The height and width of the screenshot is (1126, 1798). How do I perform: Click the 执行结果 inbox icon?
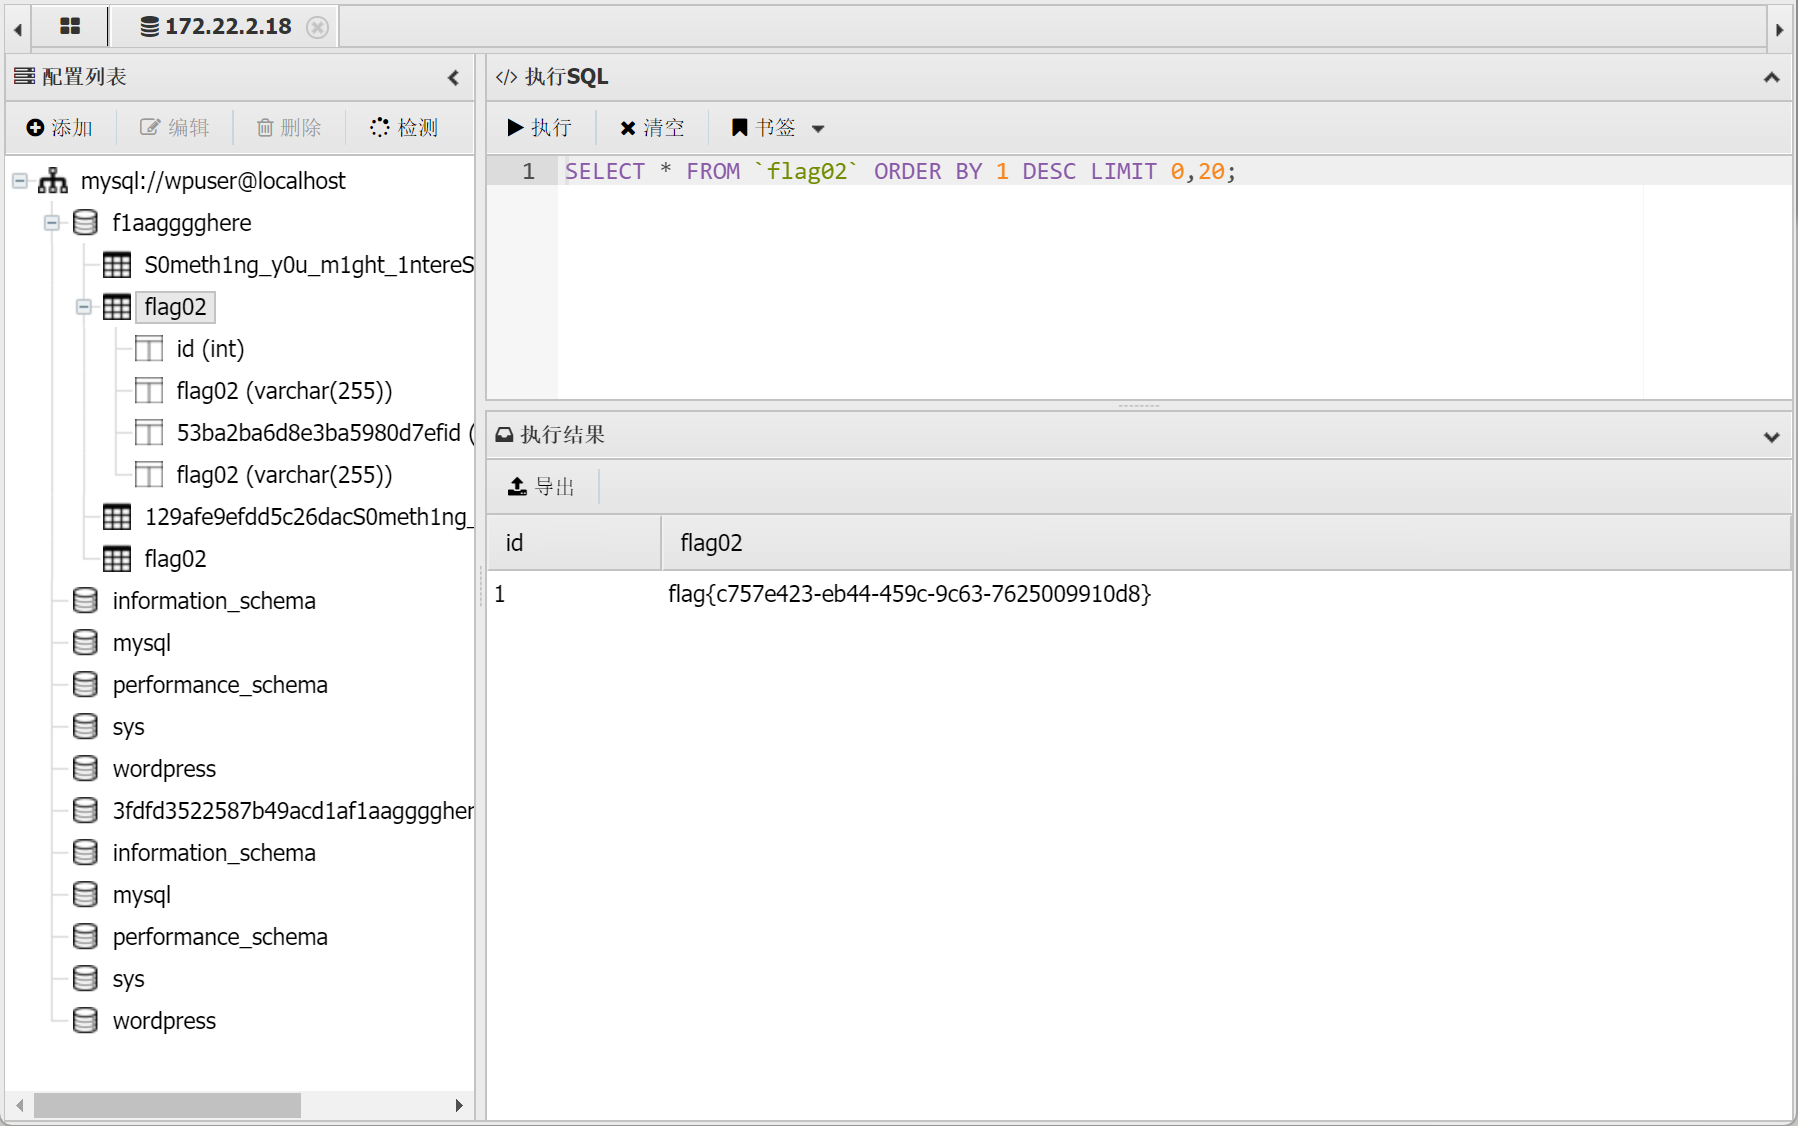(504, 435)
